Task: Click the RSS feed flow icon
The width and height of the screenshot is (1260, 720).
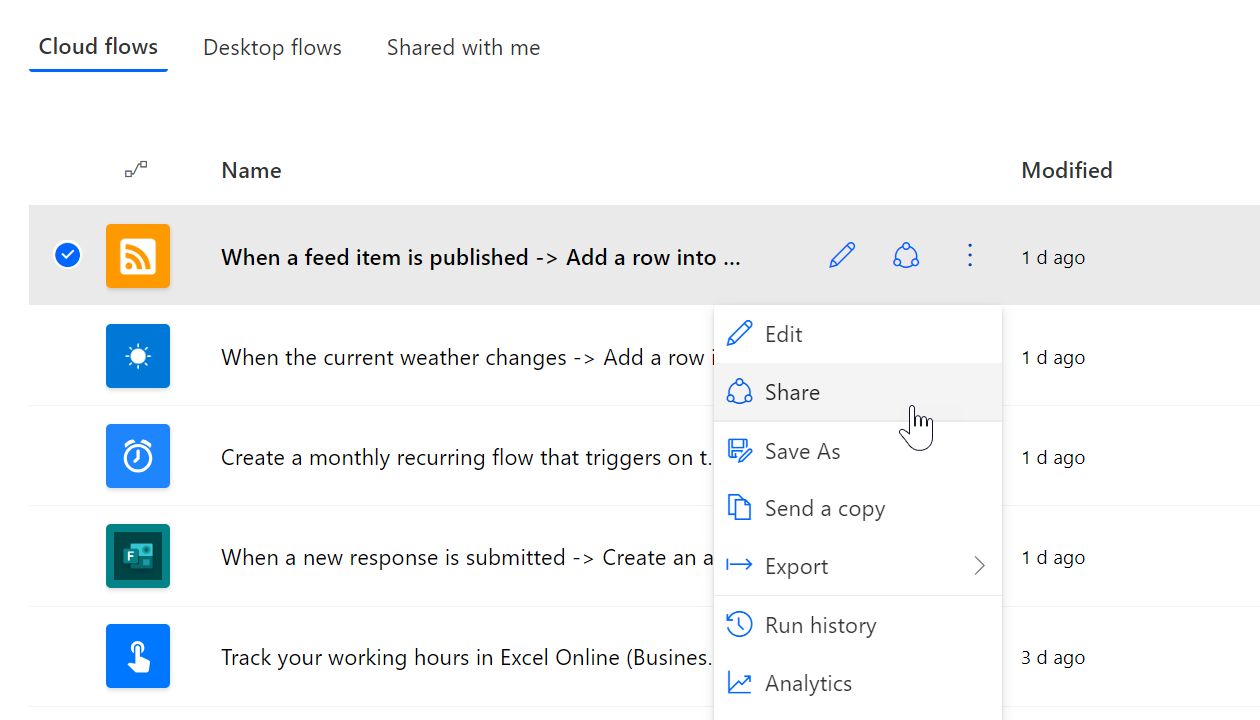Action: point(138,256)
